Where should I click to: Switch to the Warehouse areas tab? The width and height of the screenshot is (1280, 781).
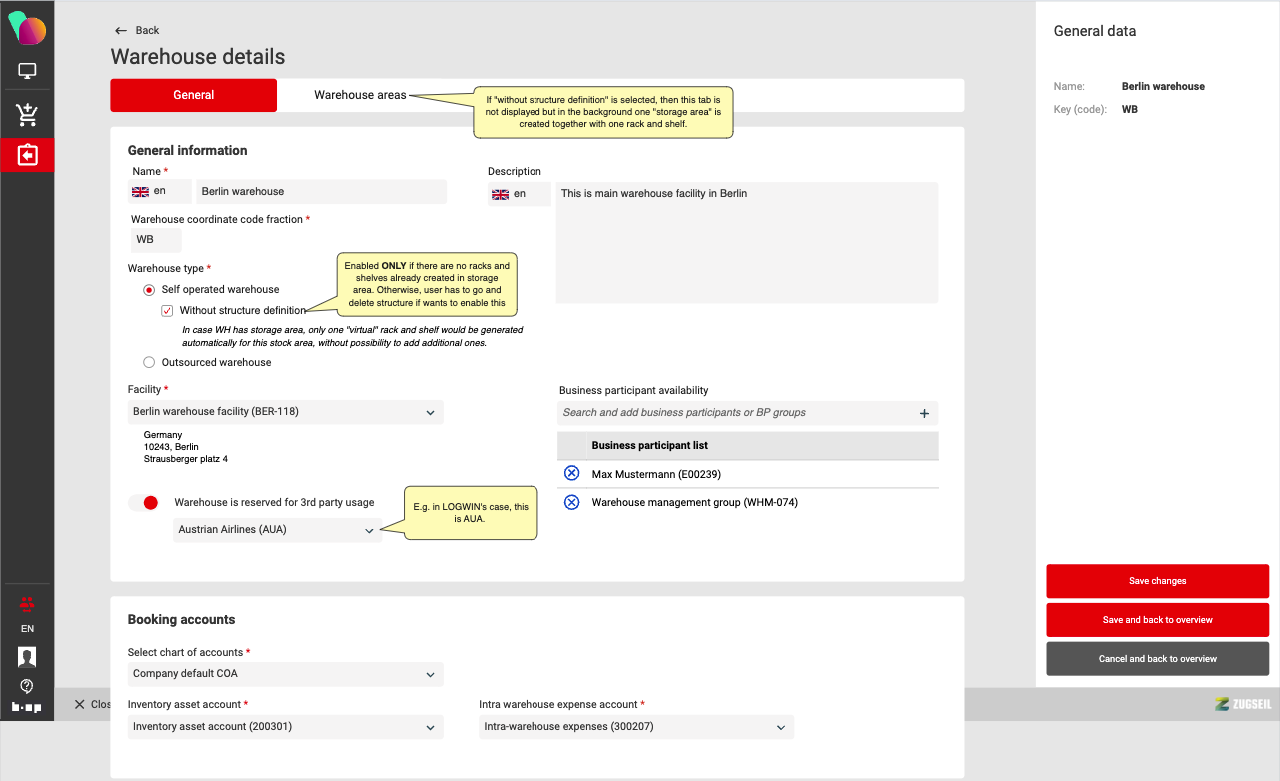[x=360, y=95]
